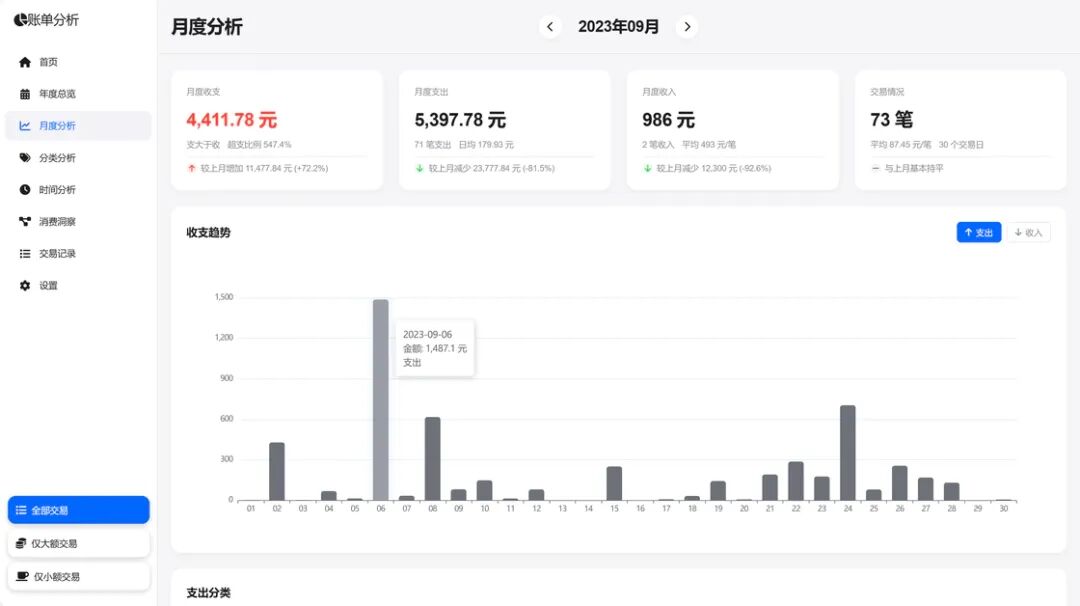Select 月度分析 in the sidebar

coord(79,125)
